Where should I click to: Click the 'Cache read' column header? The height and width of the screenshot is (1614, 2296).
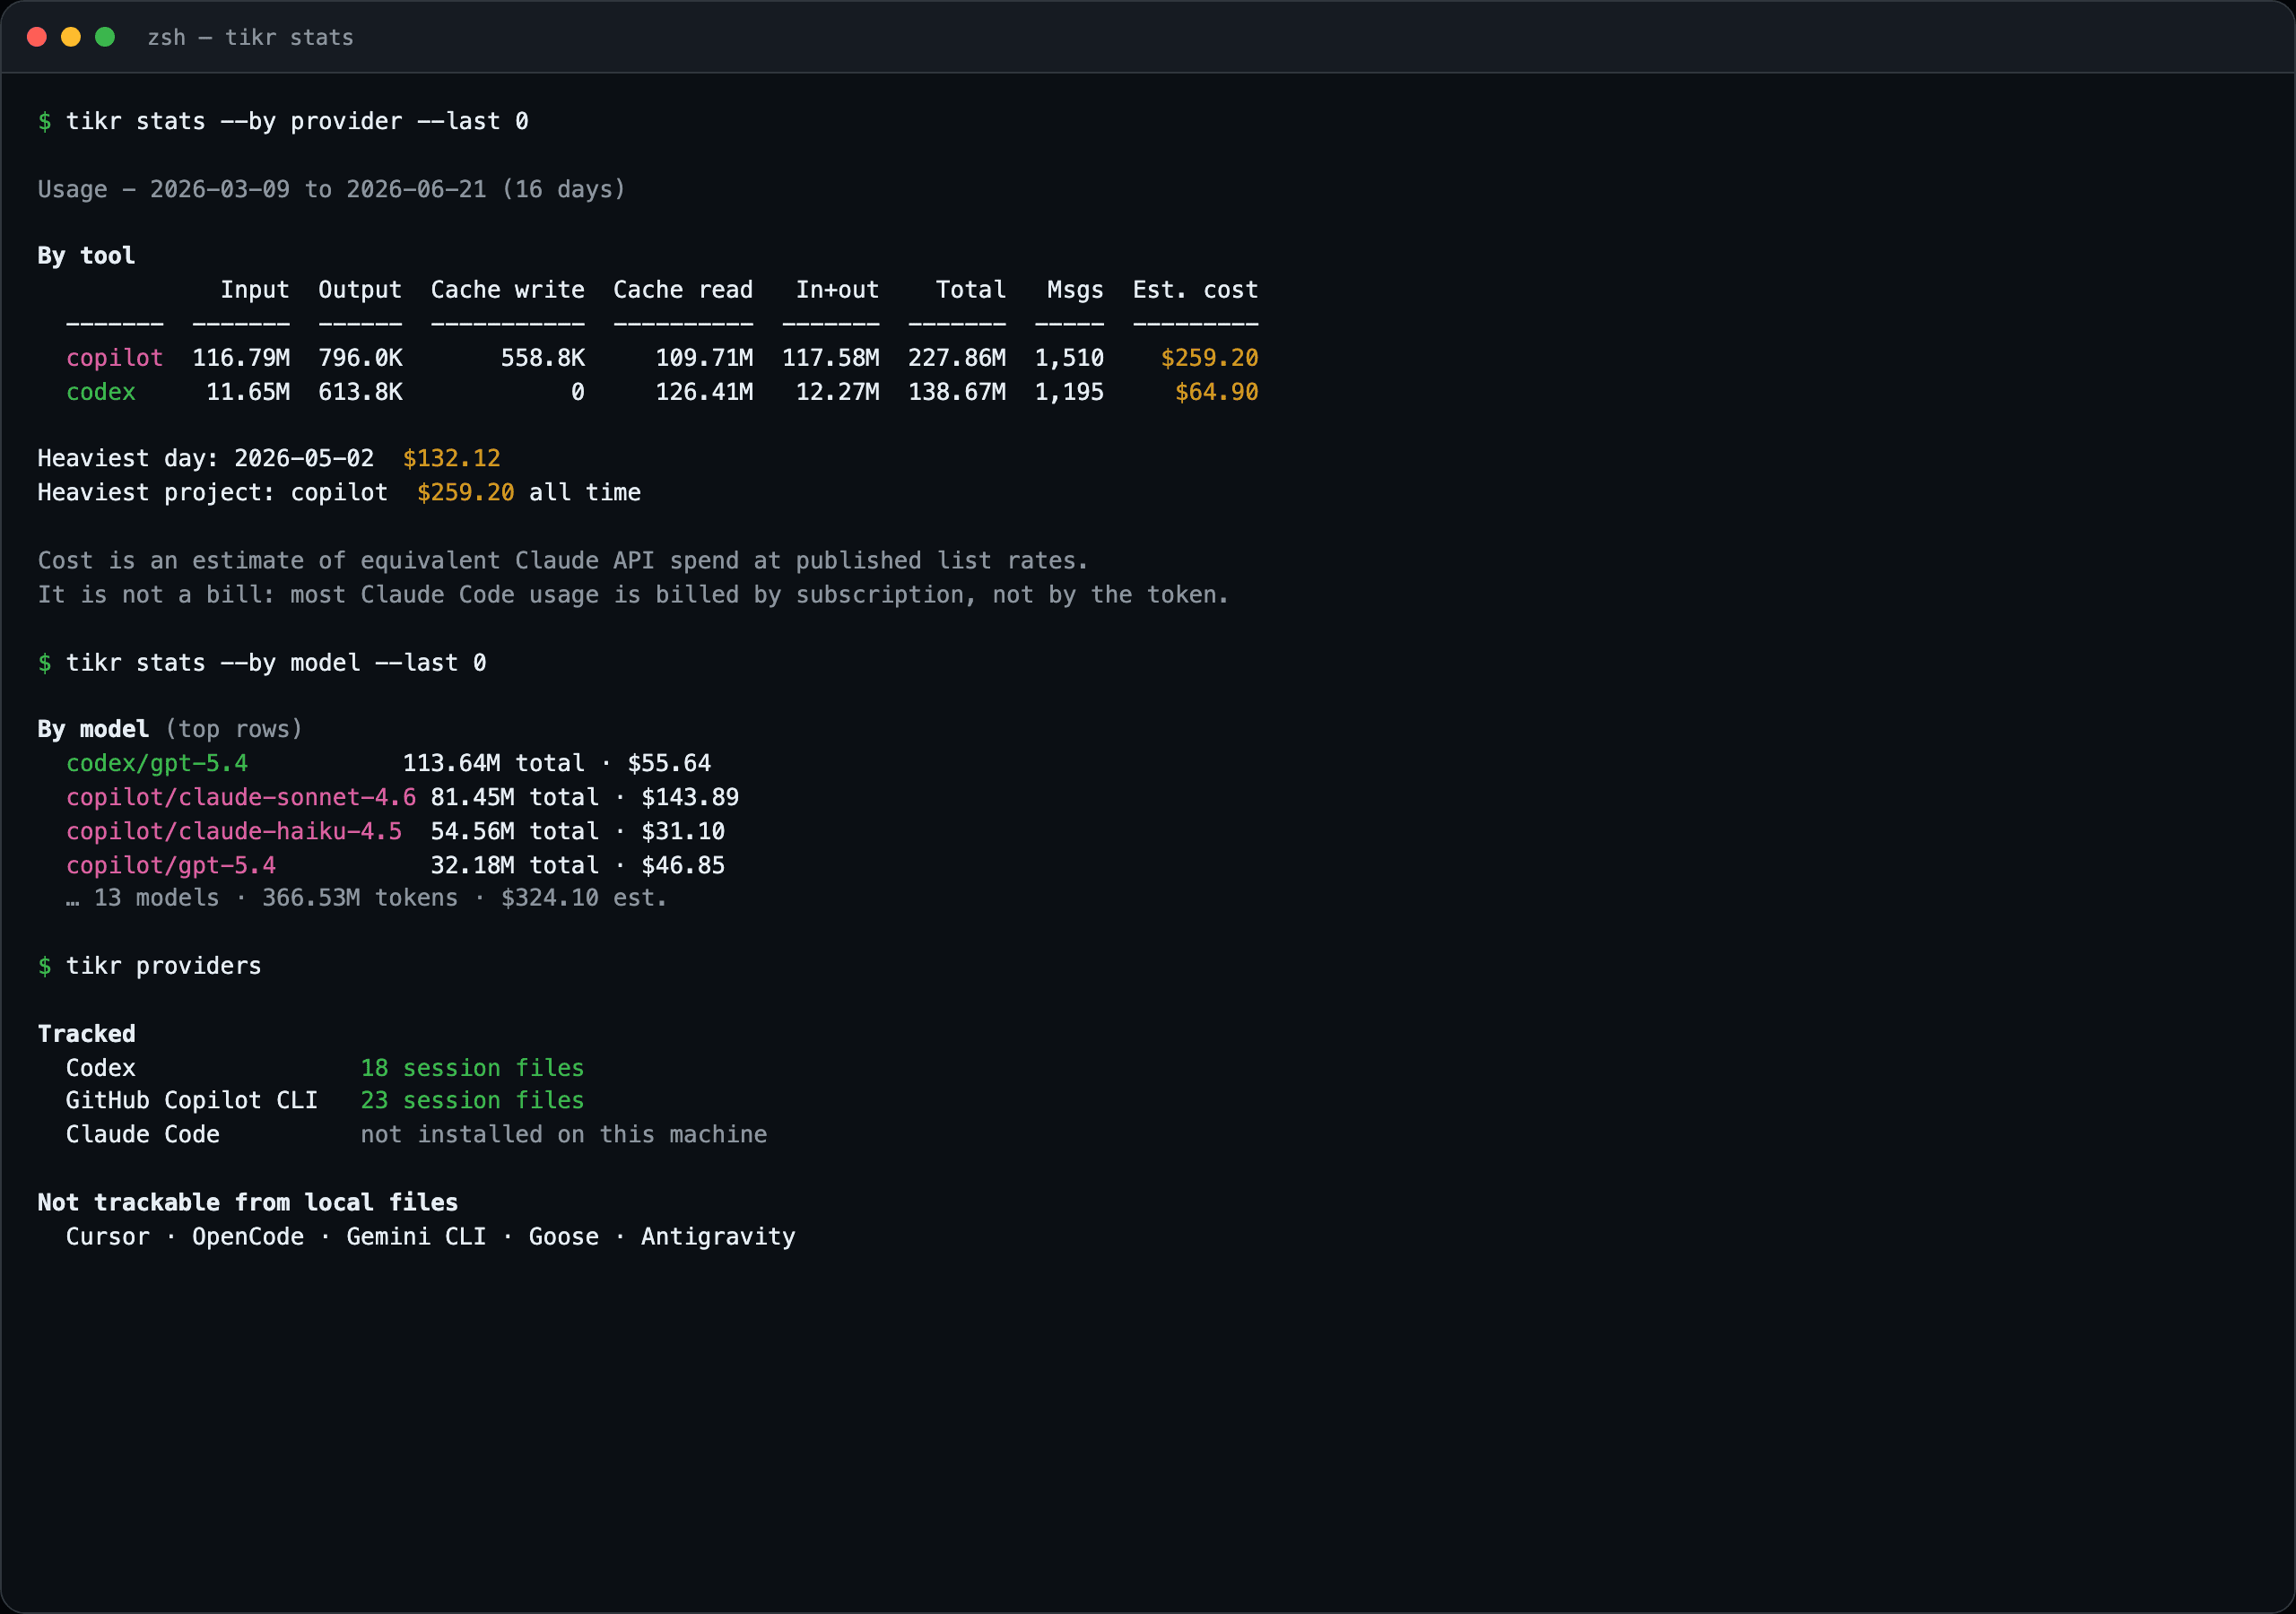tap(683, 290)
